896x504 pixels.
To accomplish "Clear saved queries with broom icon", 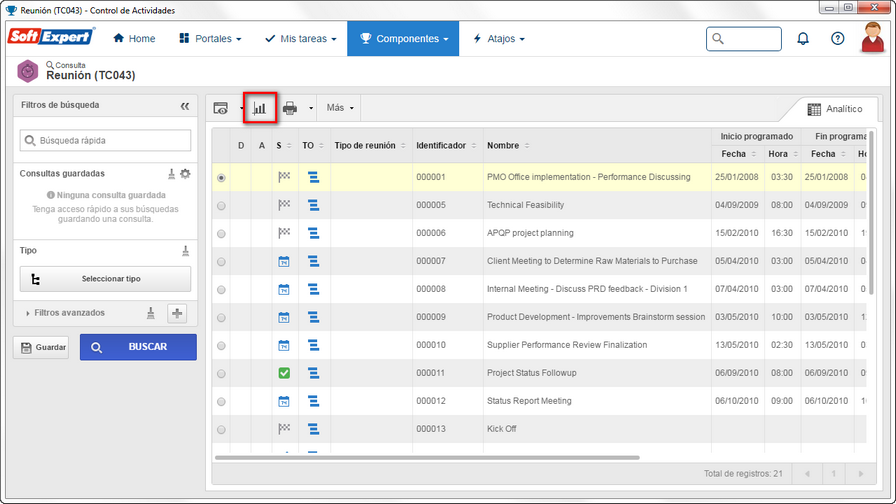I will (171, 174).
